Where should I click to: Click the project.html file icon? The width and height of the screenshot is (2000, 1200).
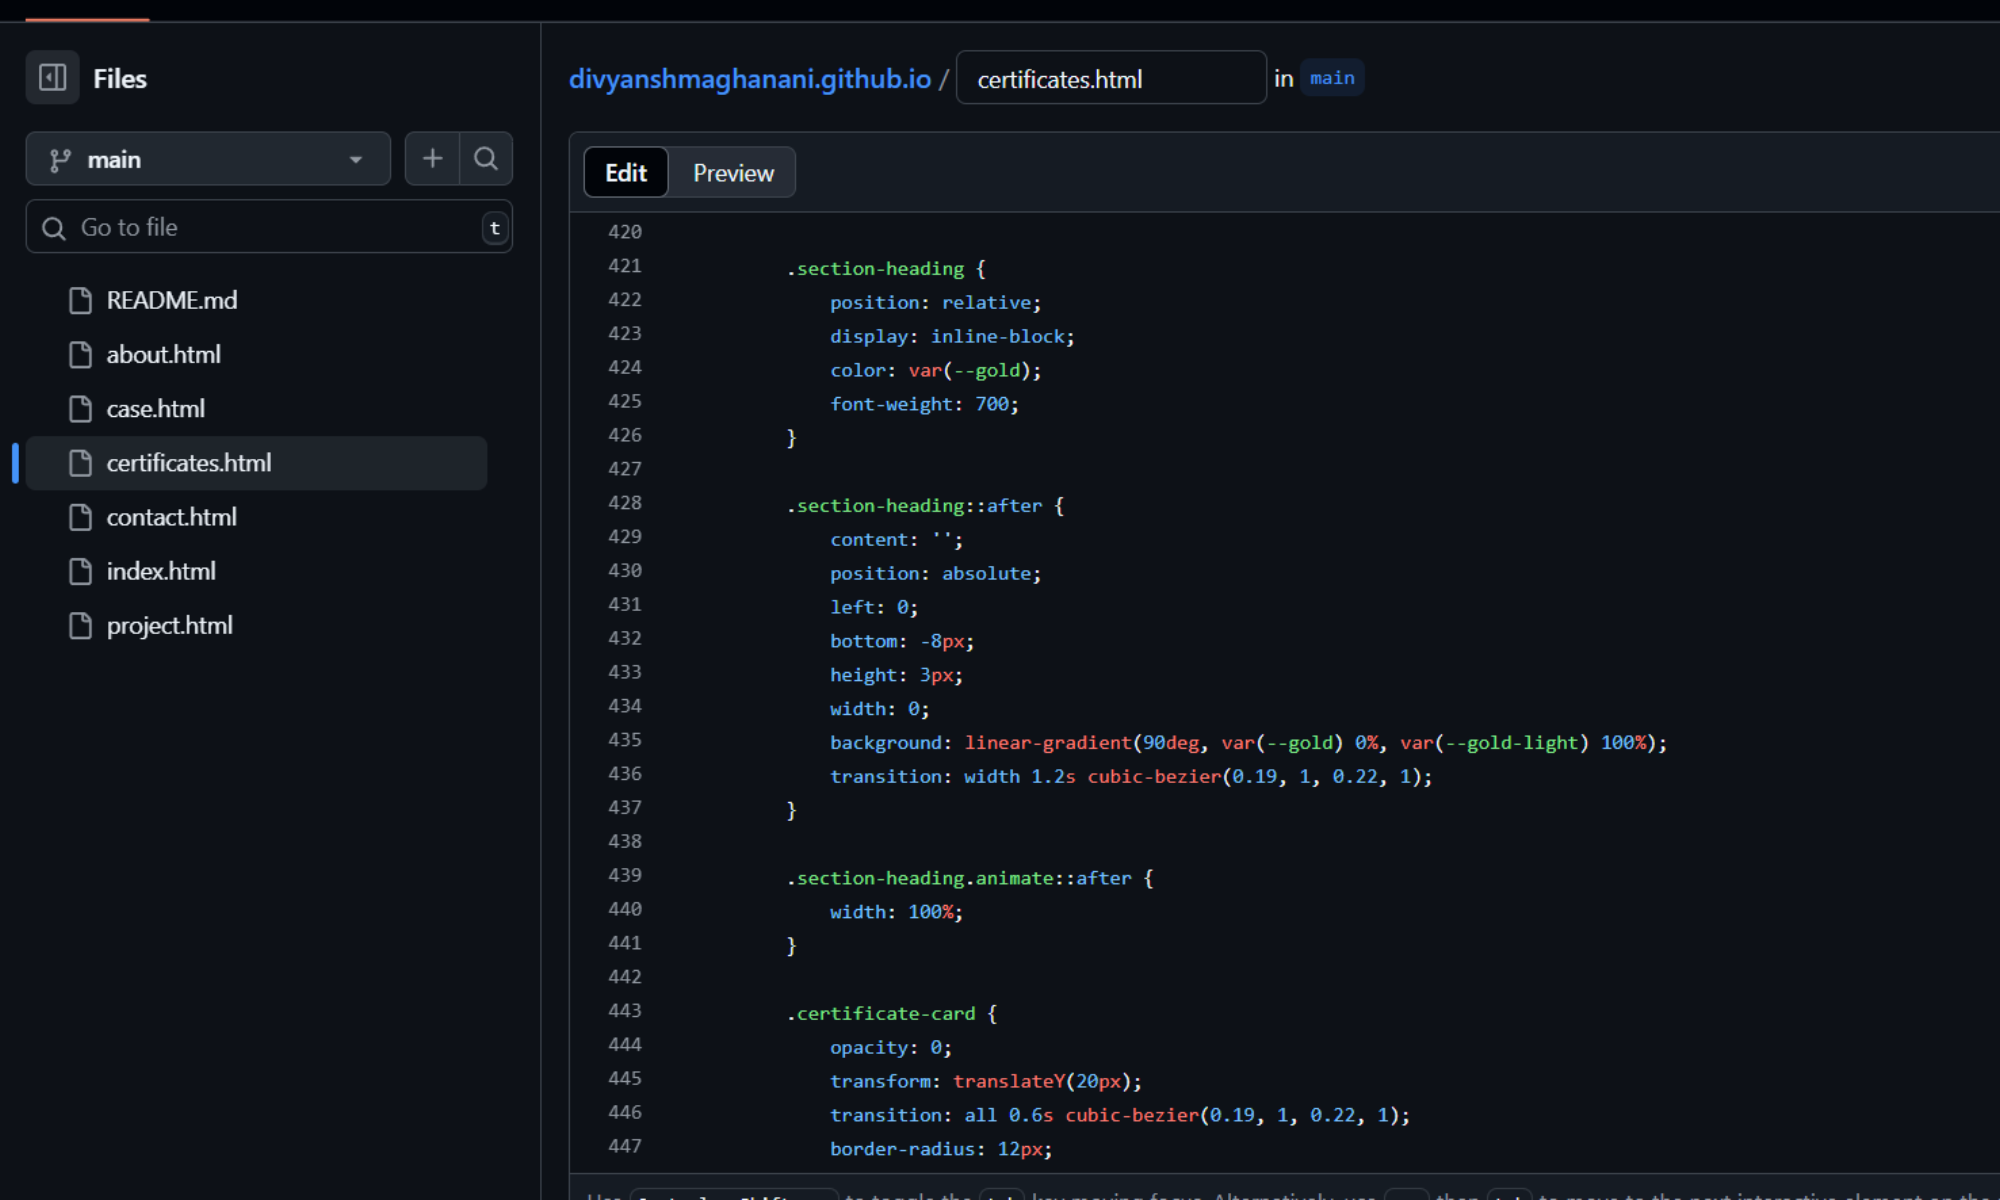click(x=80, y=626)
